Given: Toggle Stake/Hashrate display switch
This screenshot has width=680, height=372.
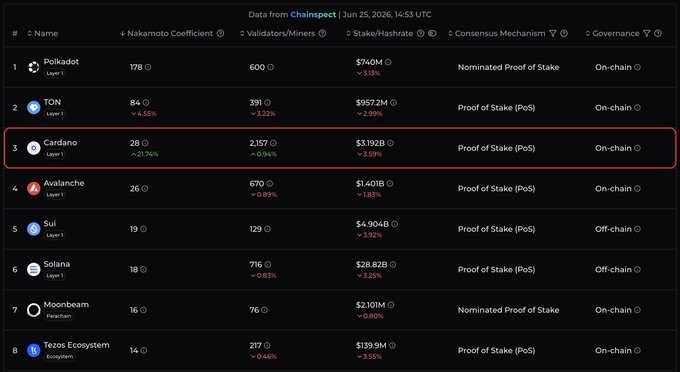Looking at the screenshot, I should (x=432, y=33).
